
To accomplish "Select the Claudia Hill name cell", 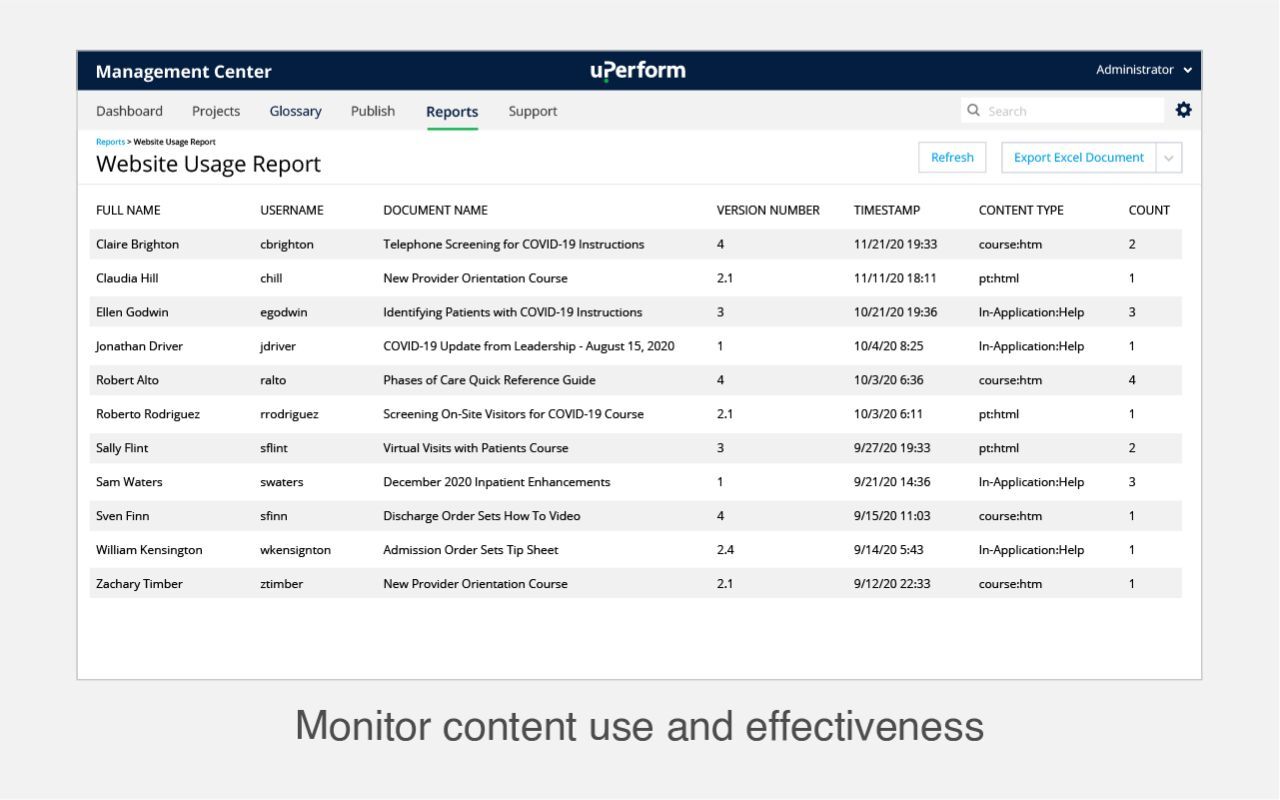I will pyautogui.click(x=127, y=278).
